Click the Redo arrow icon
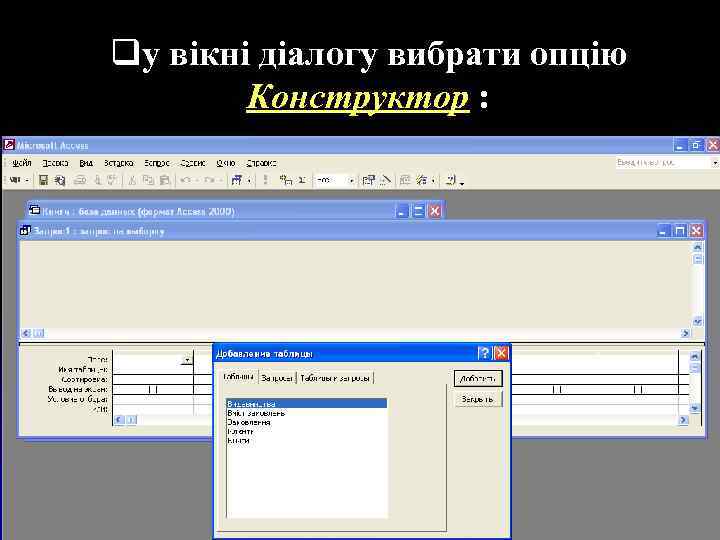The height and width of the screenshot is (540, 720). tap(209, 180)
